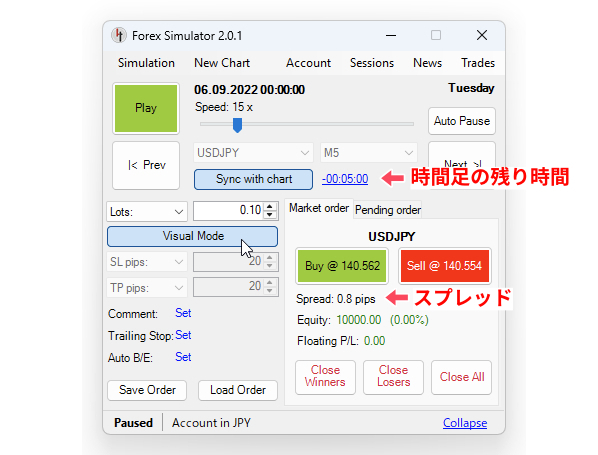The width and height of the screenshot is (598, 455).
Task: Open the M5 timeframe dropdown
Action: tap(369, 153)
